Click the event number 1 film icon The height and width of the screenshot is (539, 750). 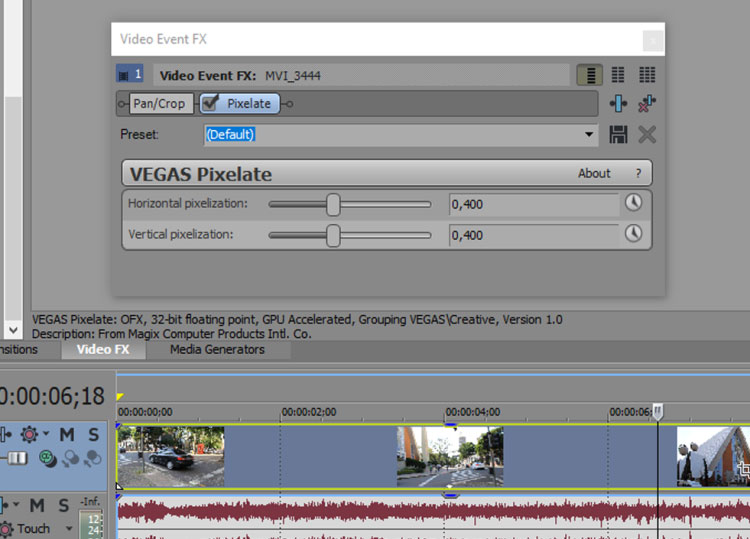[130, 74]
